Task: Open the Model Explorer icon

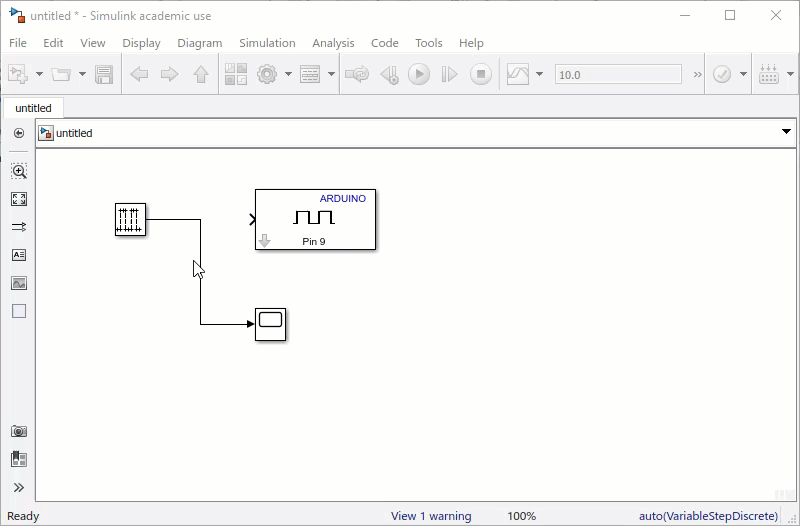Action: 310,74
